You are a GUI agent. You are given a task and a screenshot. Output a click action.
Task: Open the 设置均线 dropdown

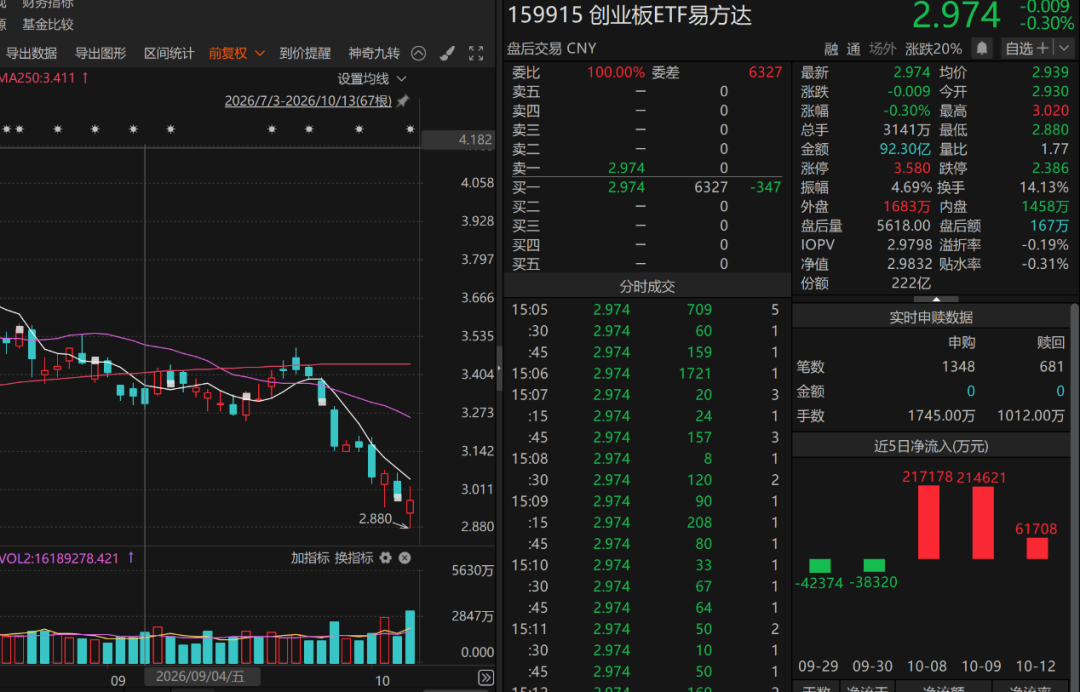[372, 78]
